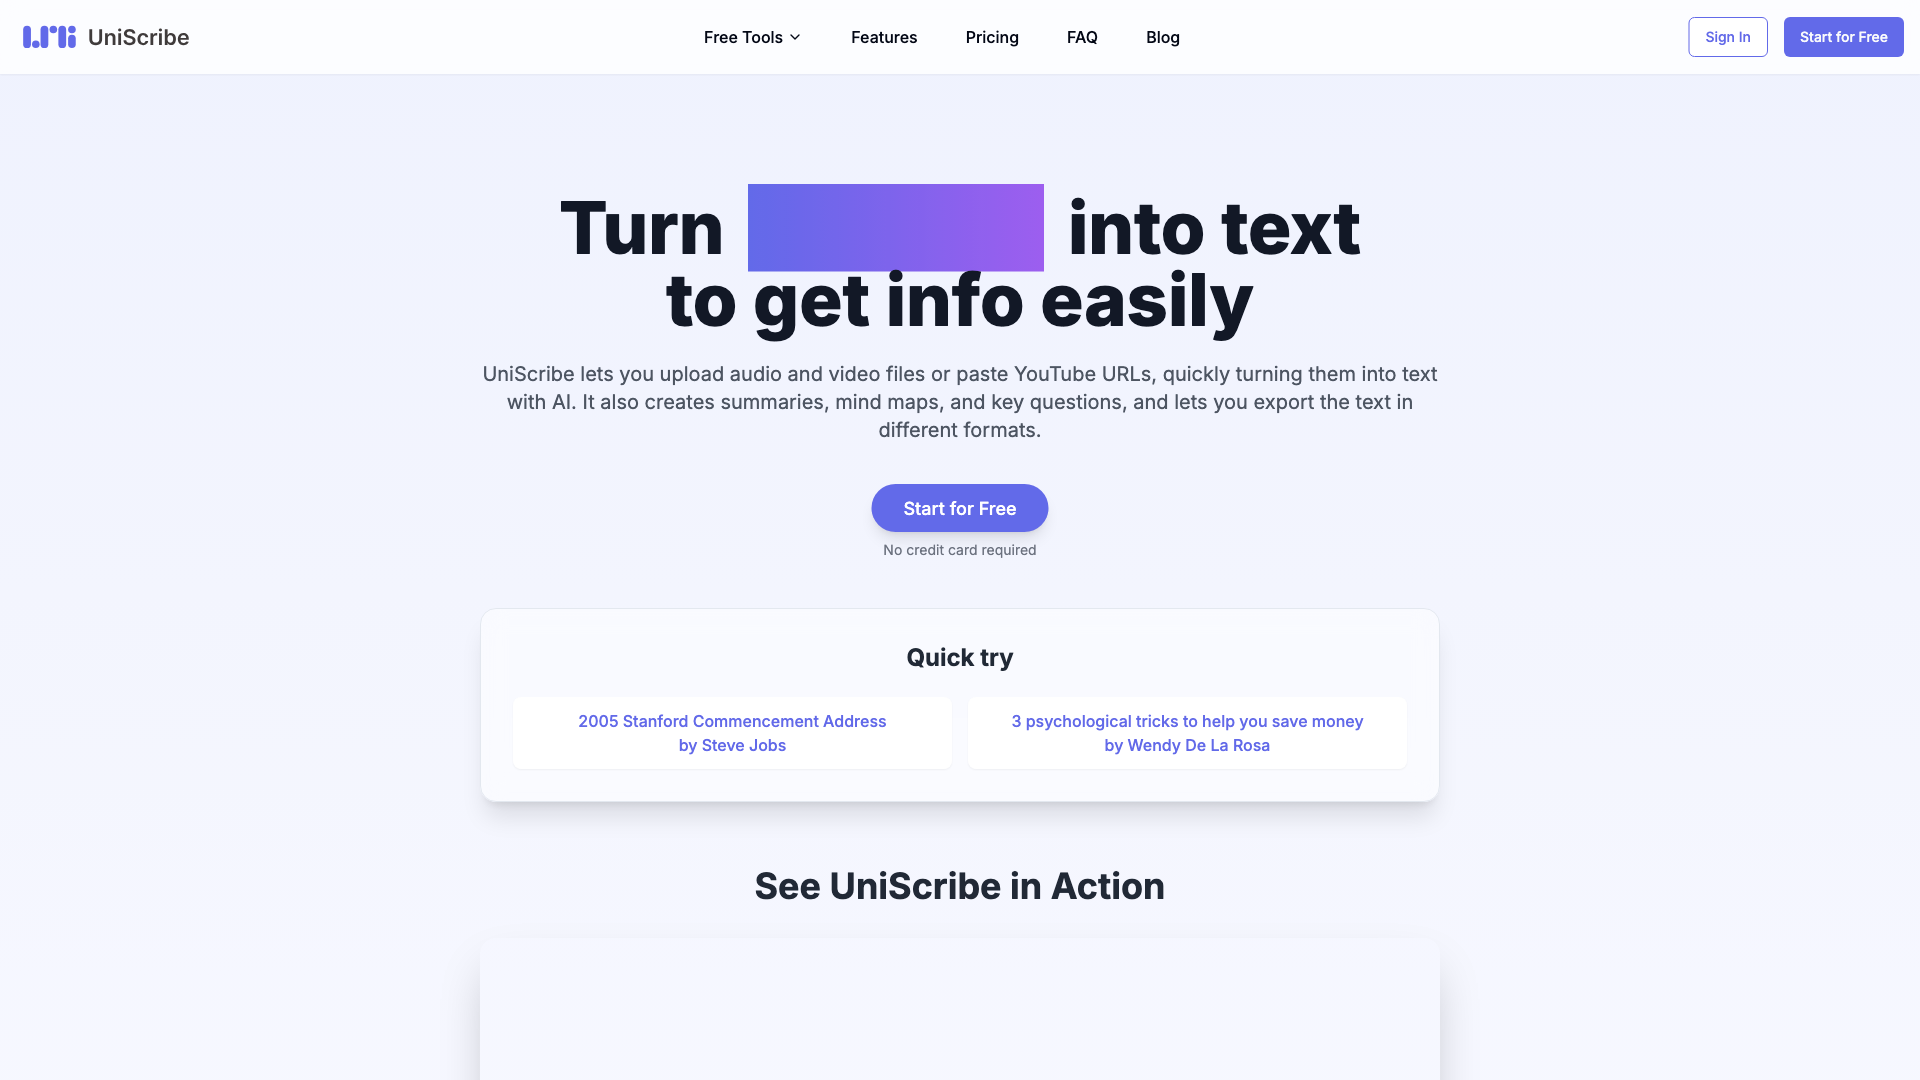Screen dimensions: 1920x1080
Task: Click the Wendy De La Rosa quick try icon
Action: pos(1187,732)
